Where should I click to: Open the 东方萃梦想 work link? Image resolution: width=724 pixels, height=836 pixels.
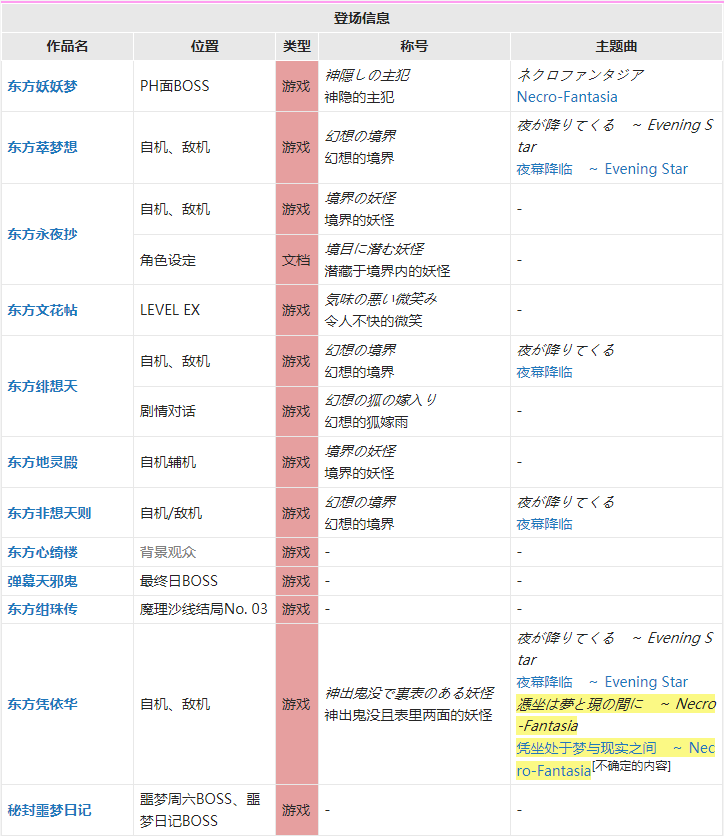(42, 147)
